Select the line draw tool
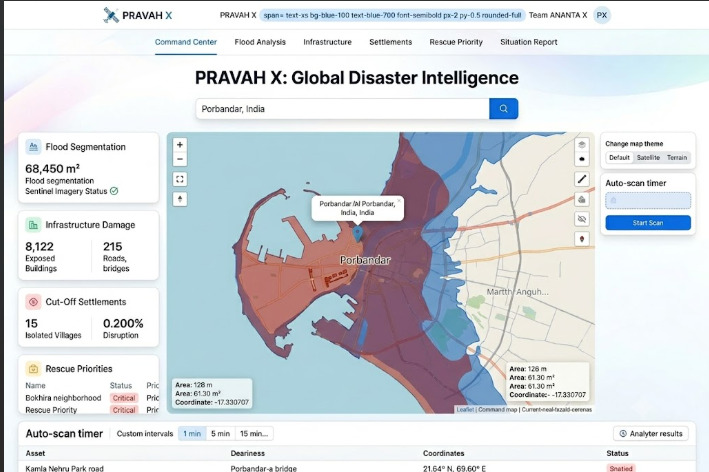 582,179
